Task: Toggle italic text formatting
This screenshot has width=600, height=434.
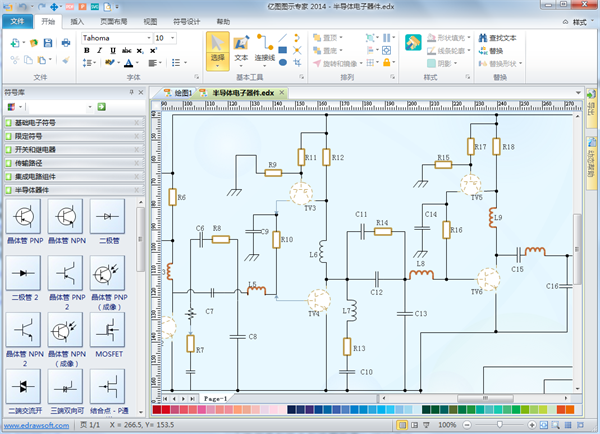Action: [x=100, y=50]
